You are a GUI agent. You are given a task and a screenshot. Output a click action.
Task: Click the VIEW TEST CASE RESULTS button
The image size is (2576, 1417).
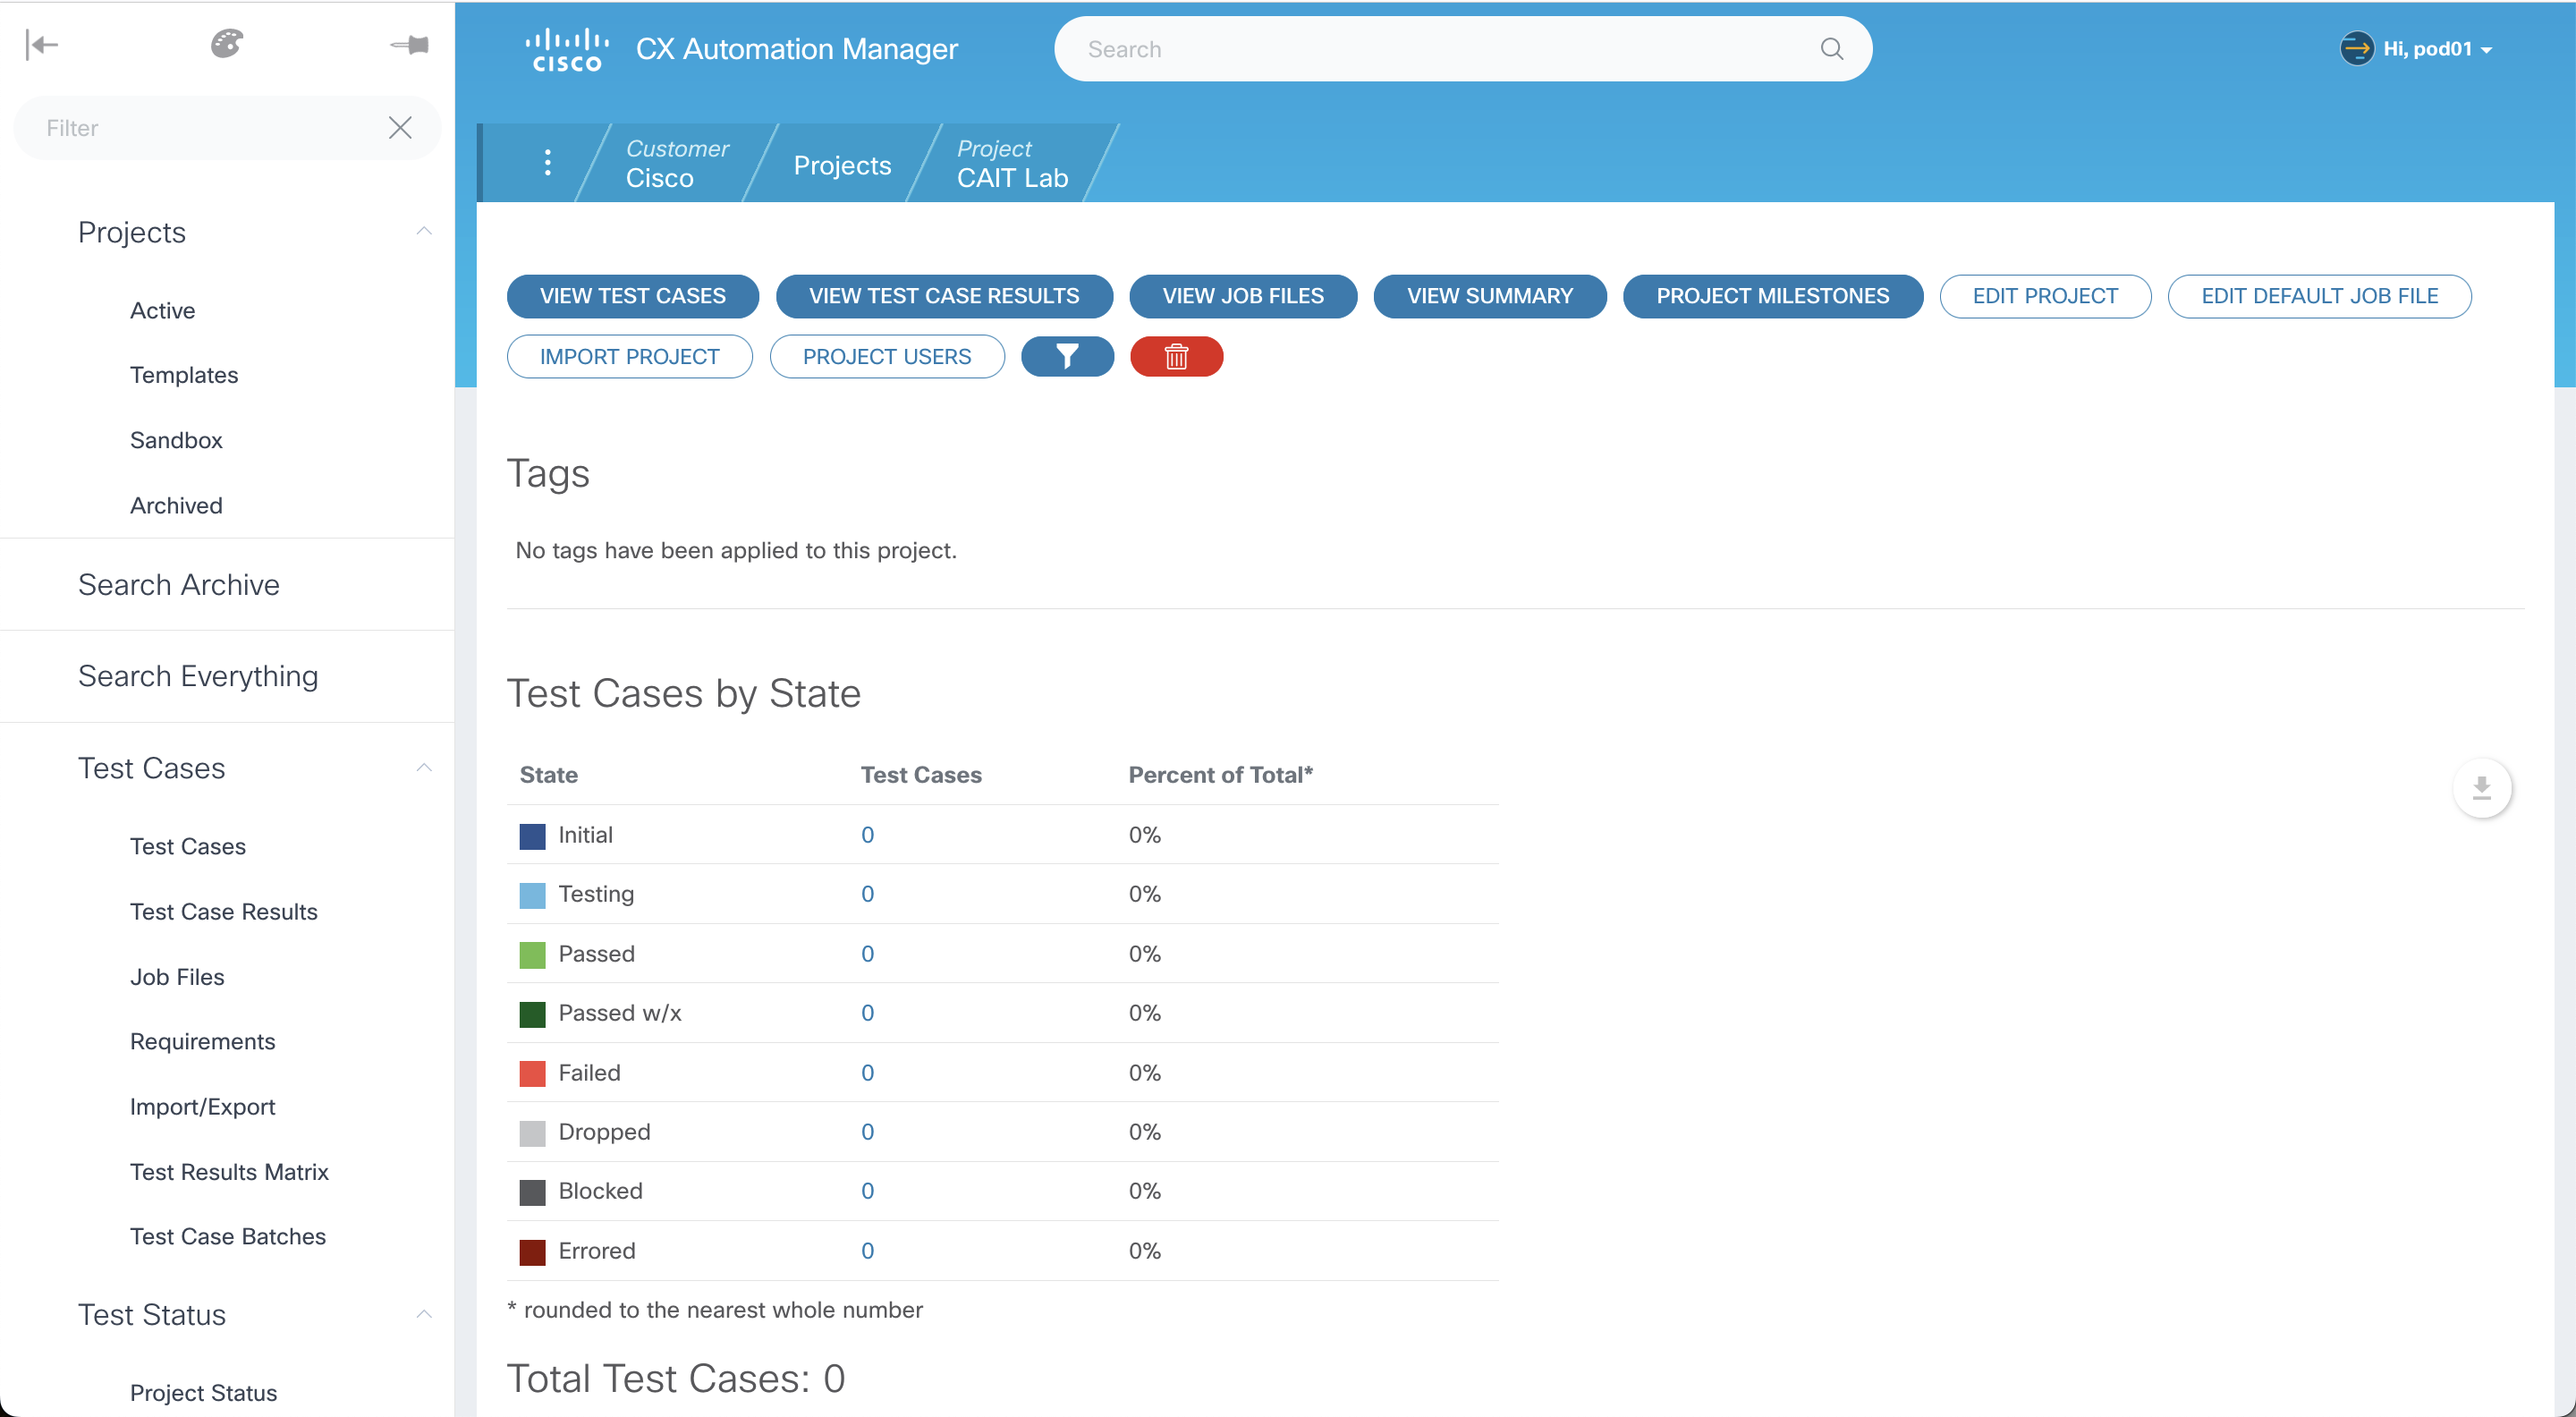tap(943, 296)
